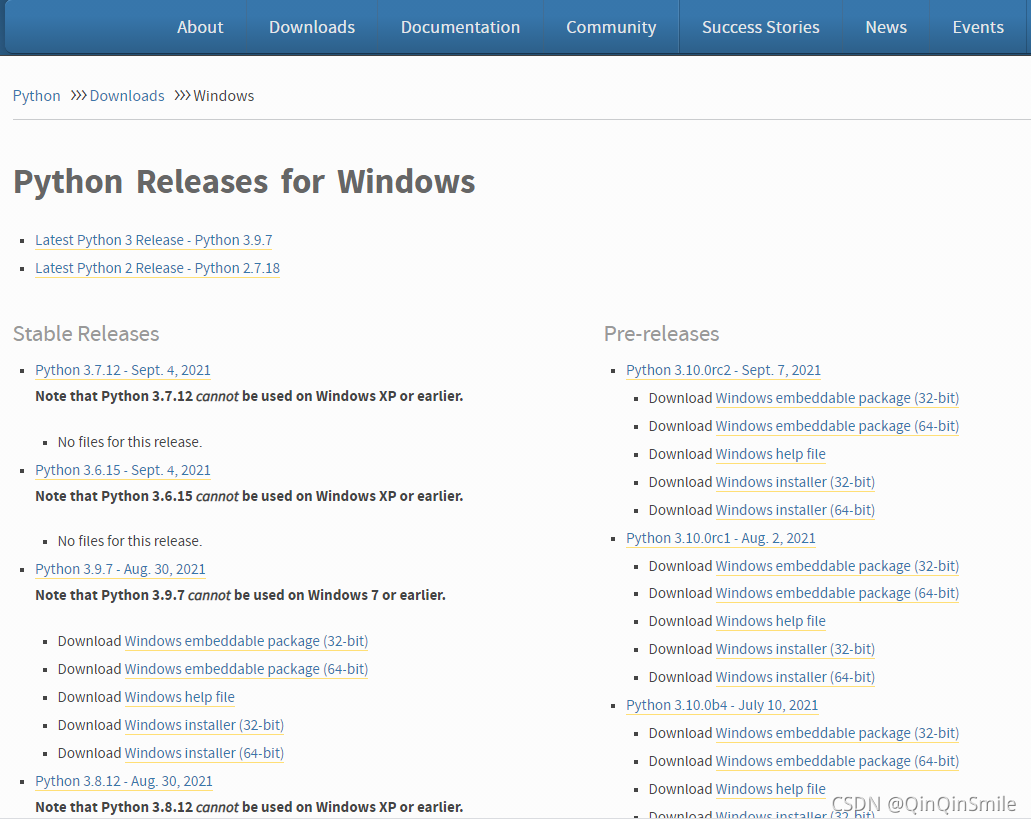Screen dimensions: 1031x825
Task: Click note about Python 3.9.7 and Windows 7
Action: click(x=241, y=596)
